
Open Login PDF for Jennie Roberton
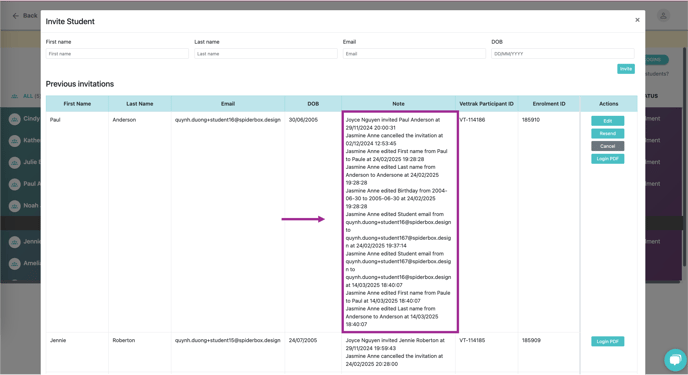(x=607, y=341)
